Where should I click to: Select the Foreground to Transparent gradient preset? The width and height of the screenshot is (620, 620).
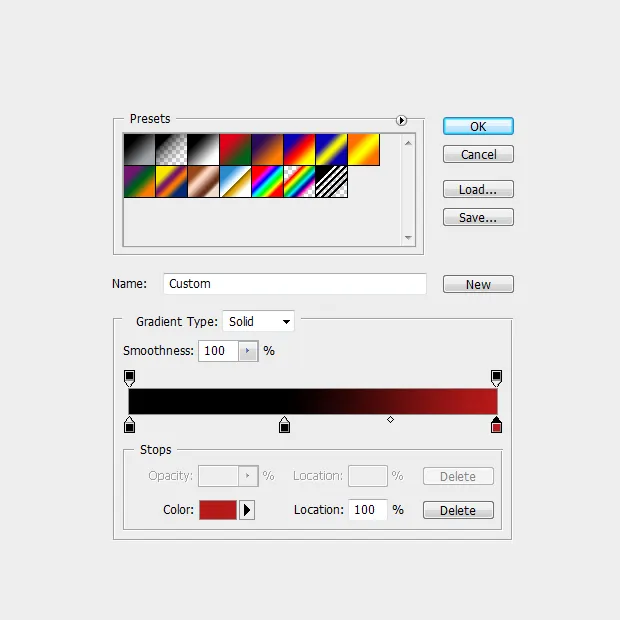171,150
